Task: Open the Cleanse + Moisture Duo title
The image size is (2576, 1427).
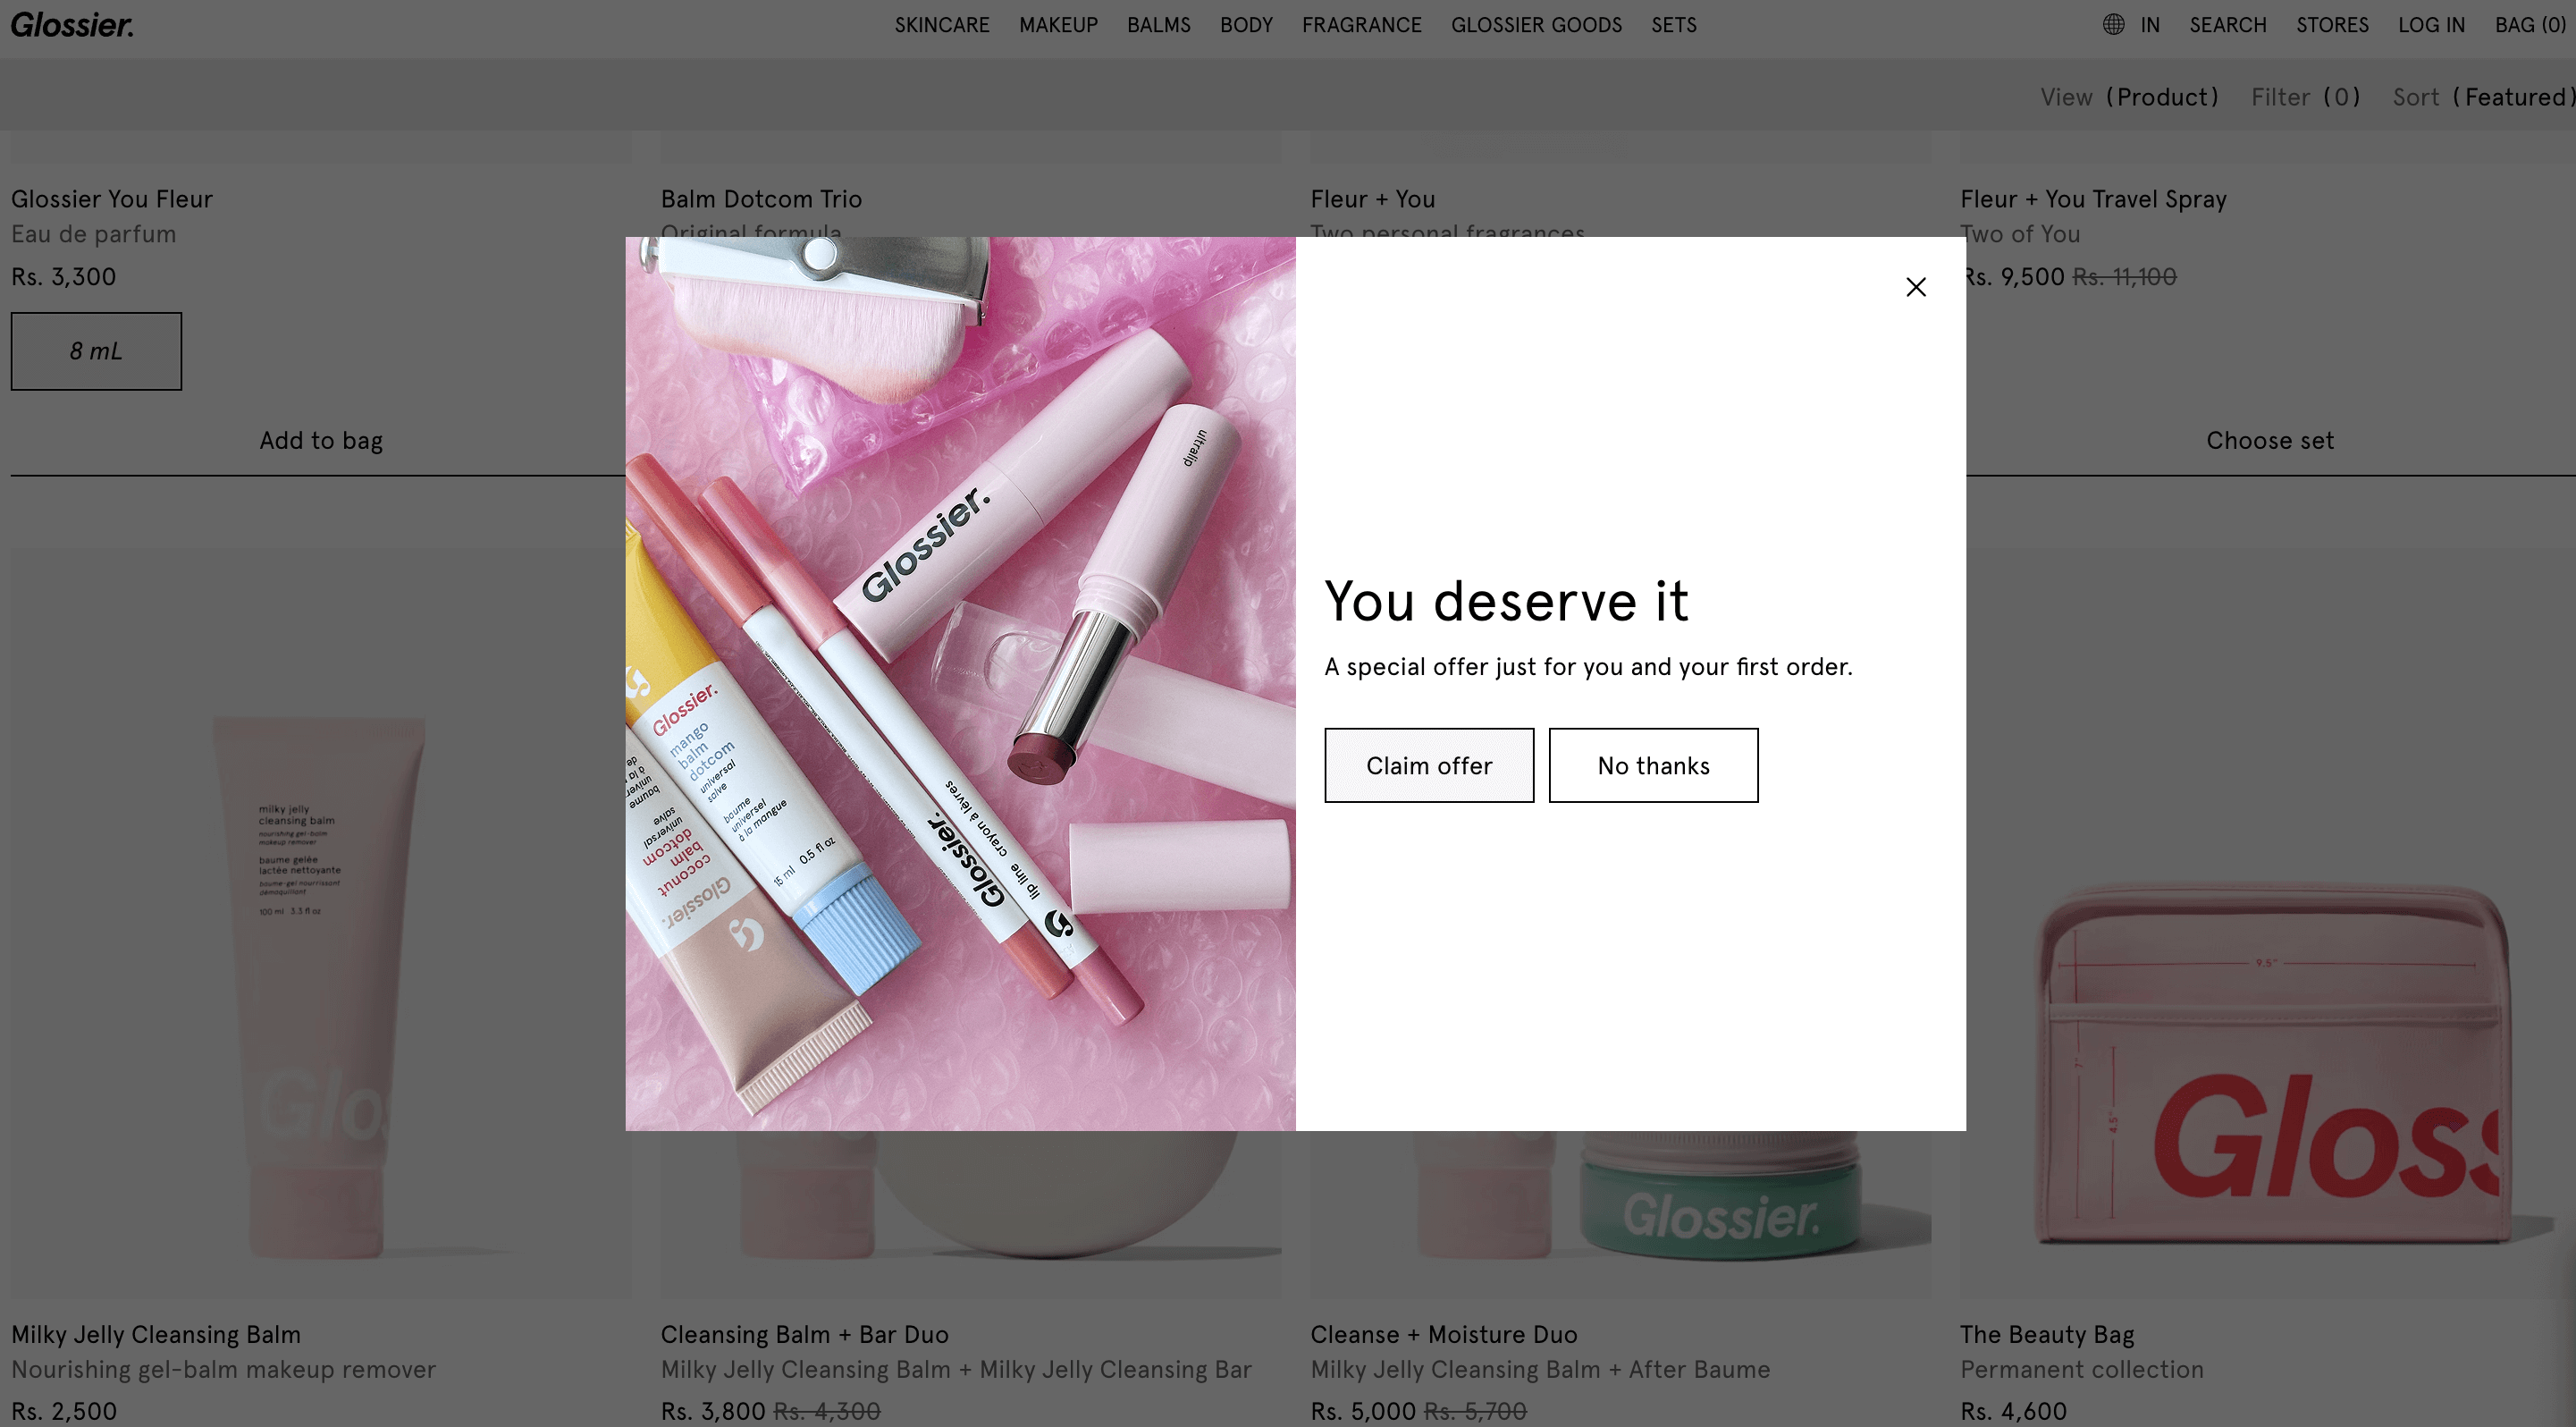Action: coord(1443,1335)
